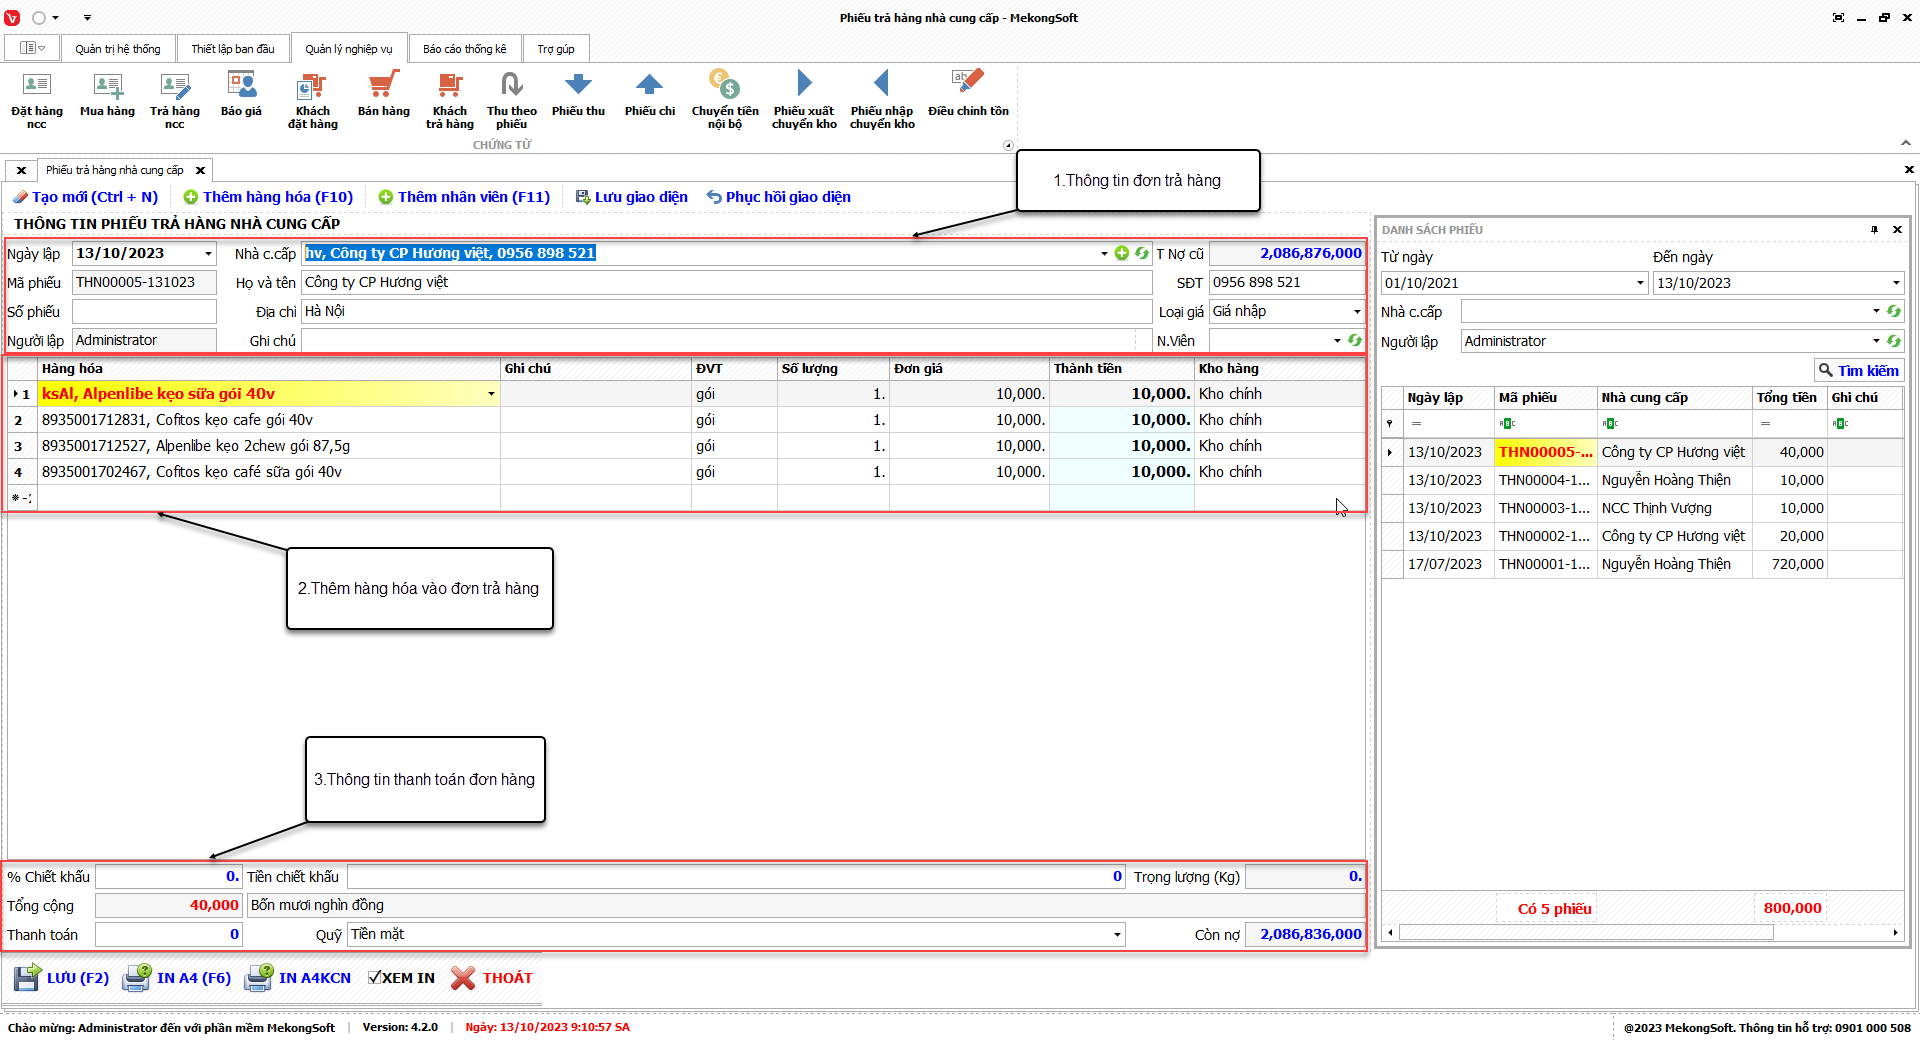Expand the Quỹ Tiền mặt dropdown
The image size is (1920, 1040).
1117,935
